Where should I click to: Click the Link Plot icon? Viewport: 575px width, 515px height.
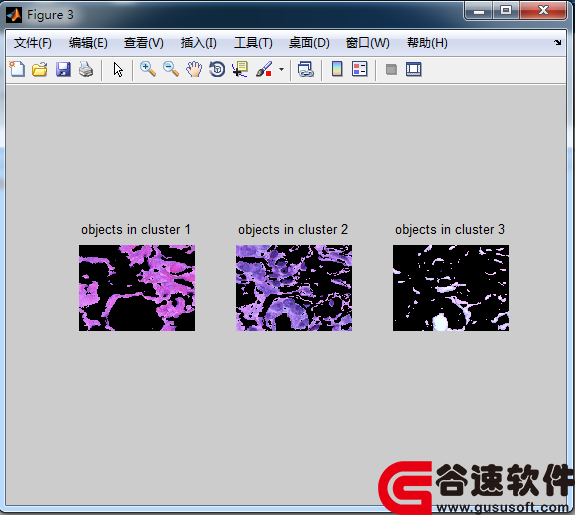[x=305, y=69]
